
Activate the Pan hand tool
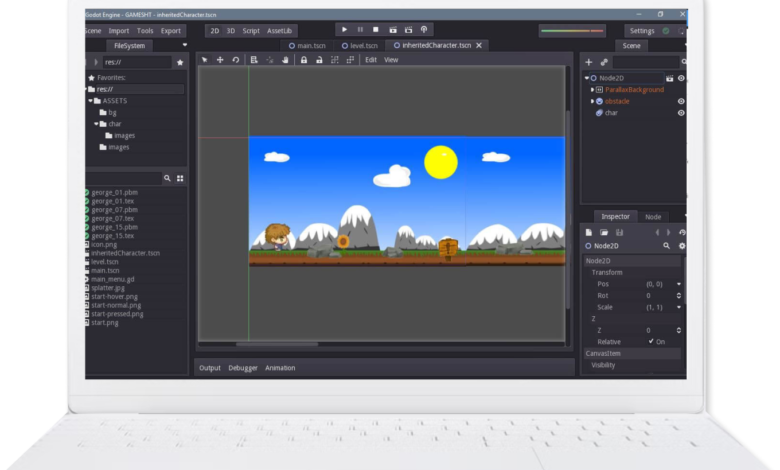[285, 60]
